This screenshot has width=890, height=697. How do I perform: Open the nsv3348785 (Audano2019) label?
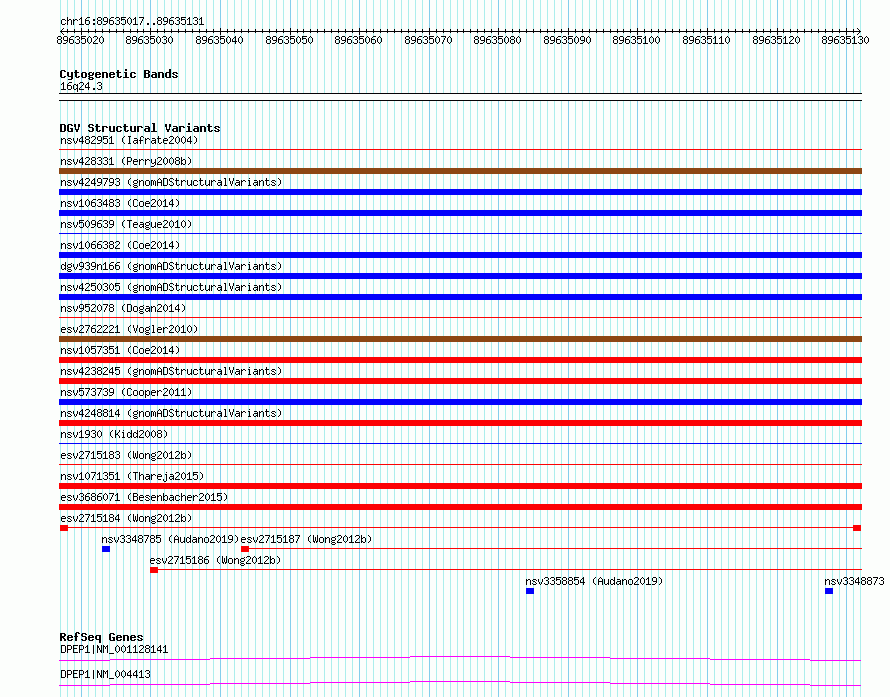(x=170, y=539)
